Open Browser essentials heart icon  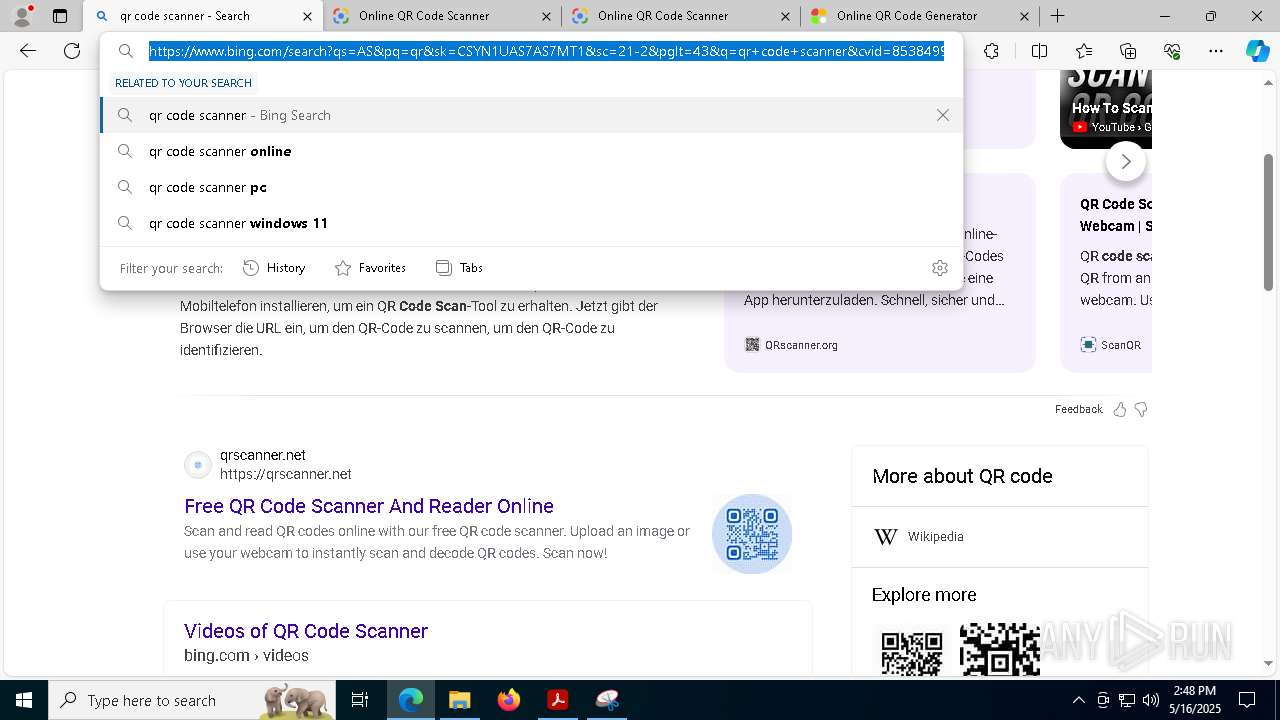click(x=1172, y=51)
